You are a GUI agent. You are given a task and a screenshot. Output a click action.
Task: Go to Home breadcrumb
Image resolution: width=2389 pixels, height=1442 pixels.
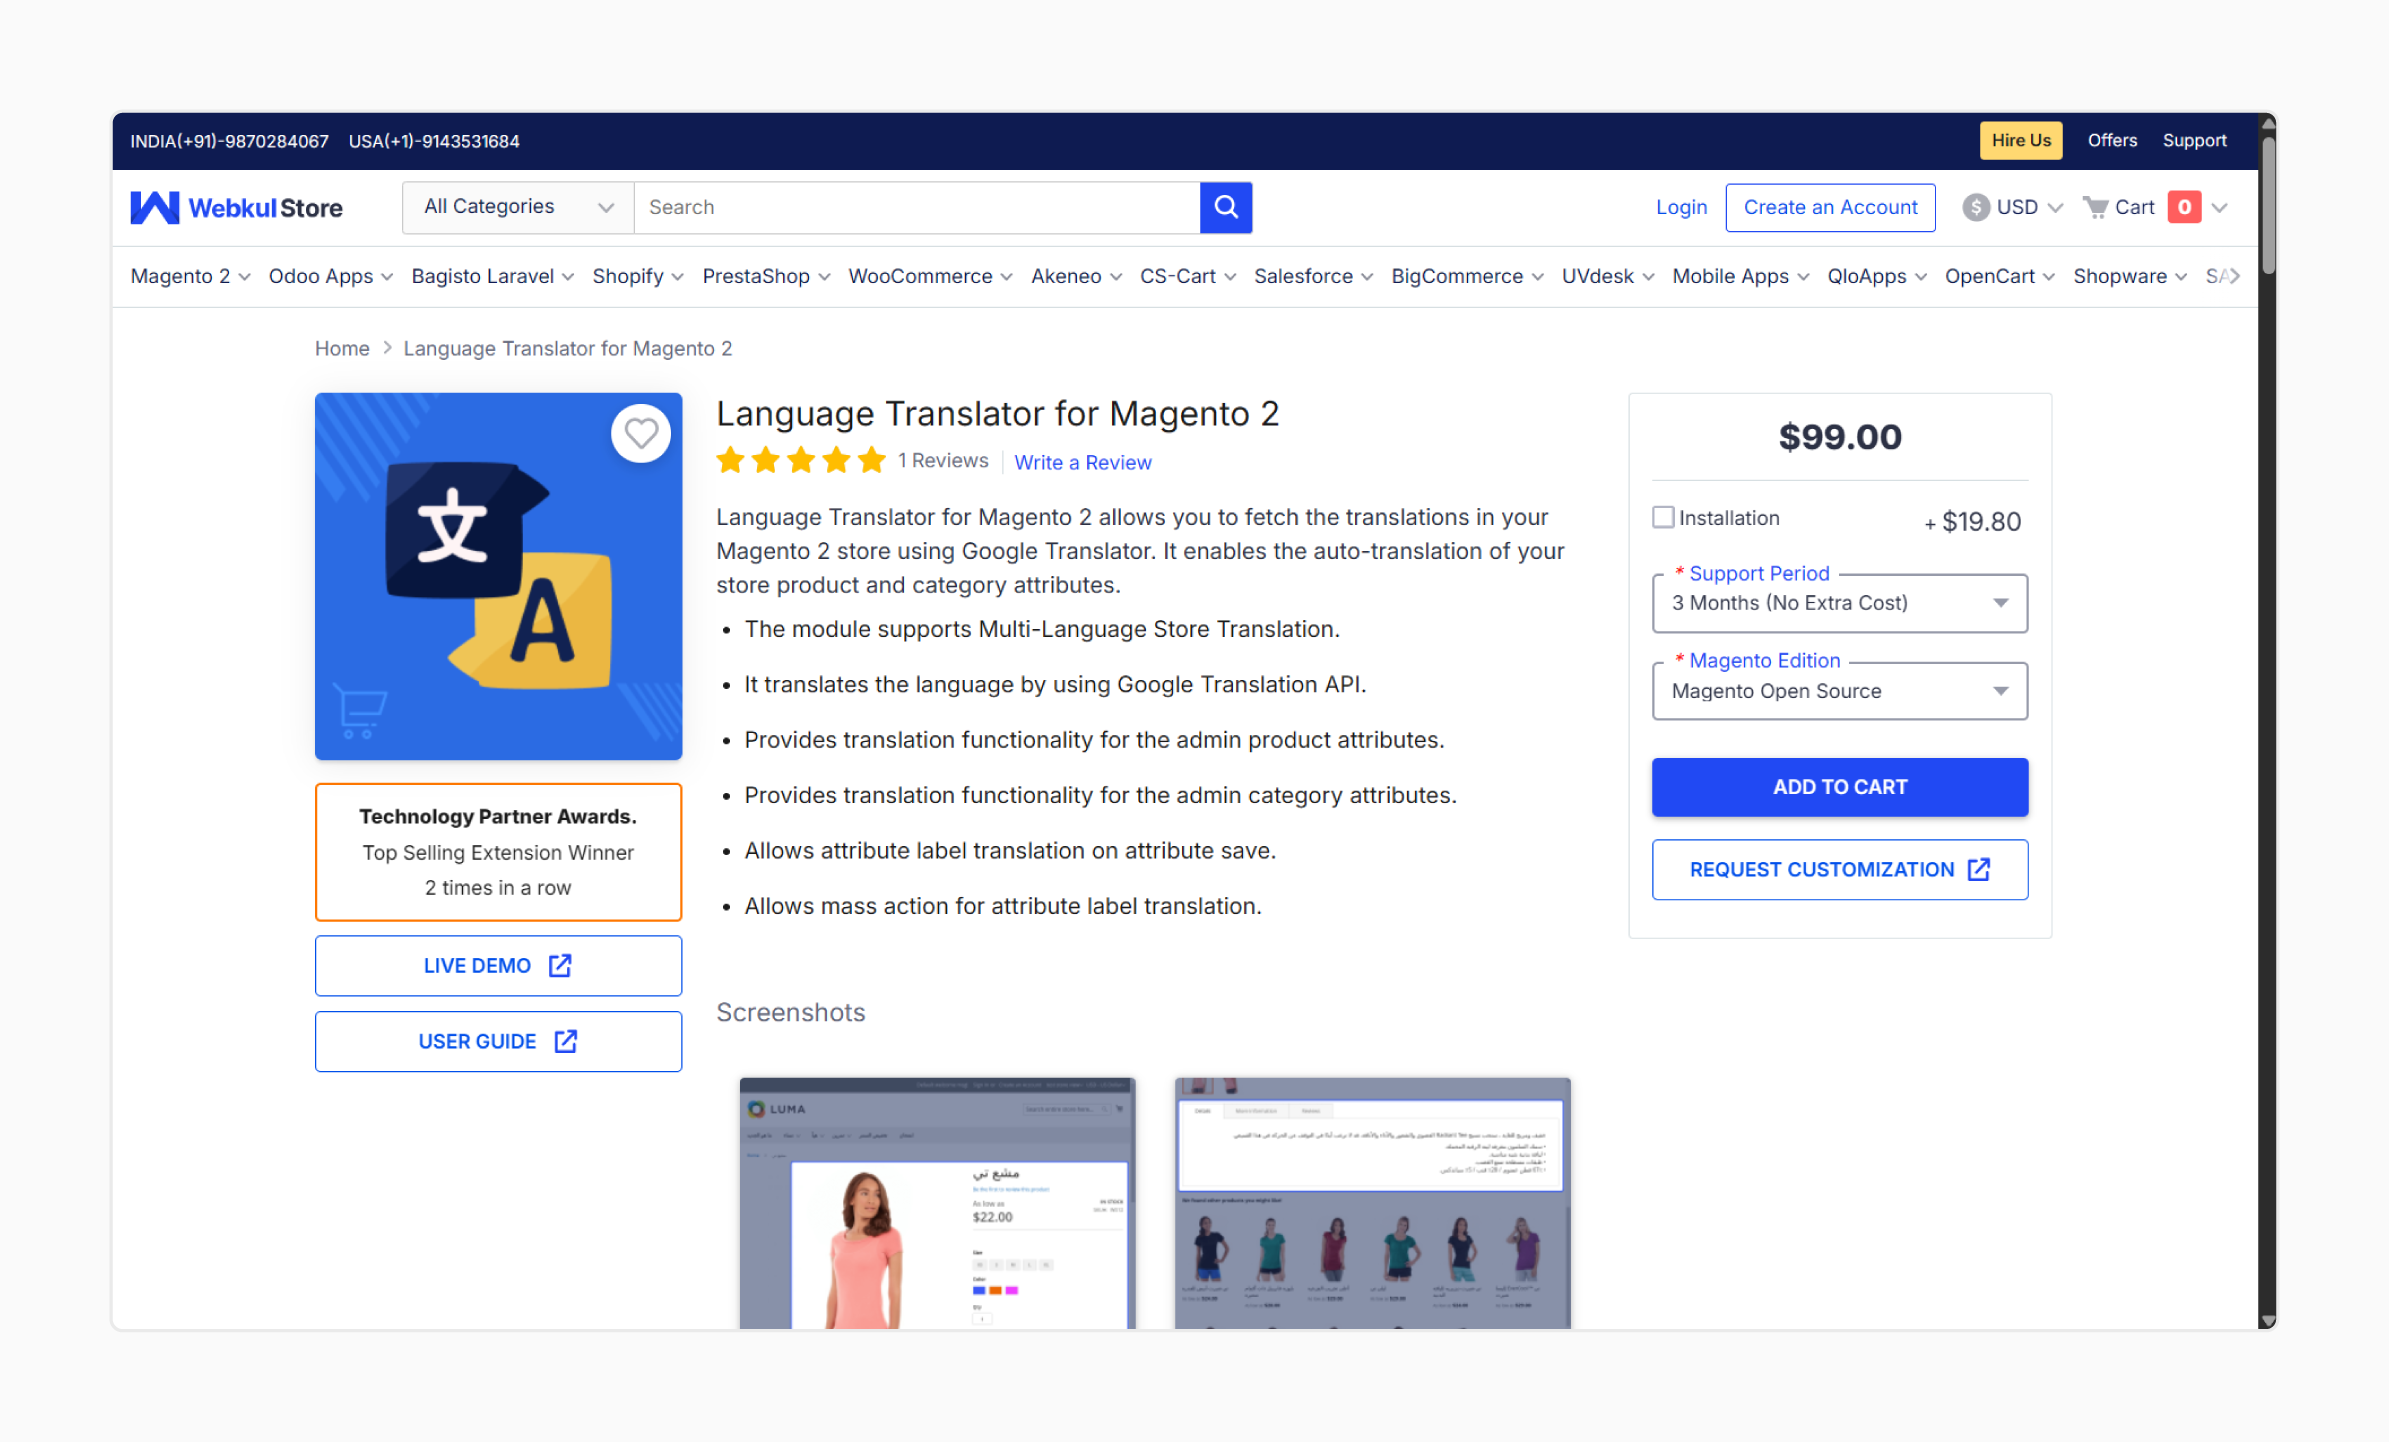click(341, 348)
